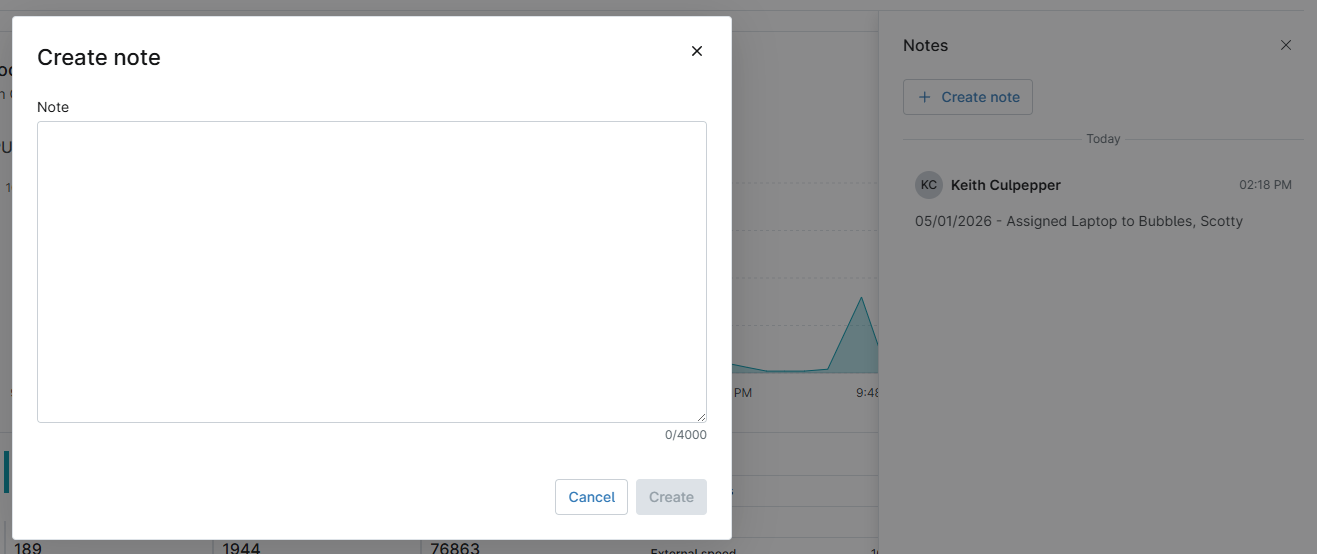Select Keith Culpepper author name
Screen dimensions: 1317x554
pos(1006,185)
